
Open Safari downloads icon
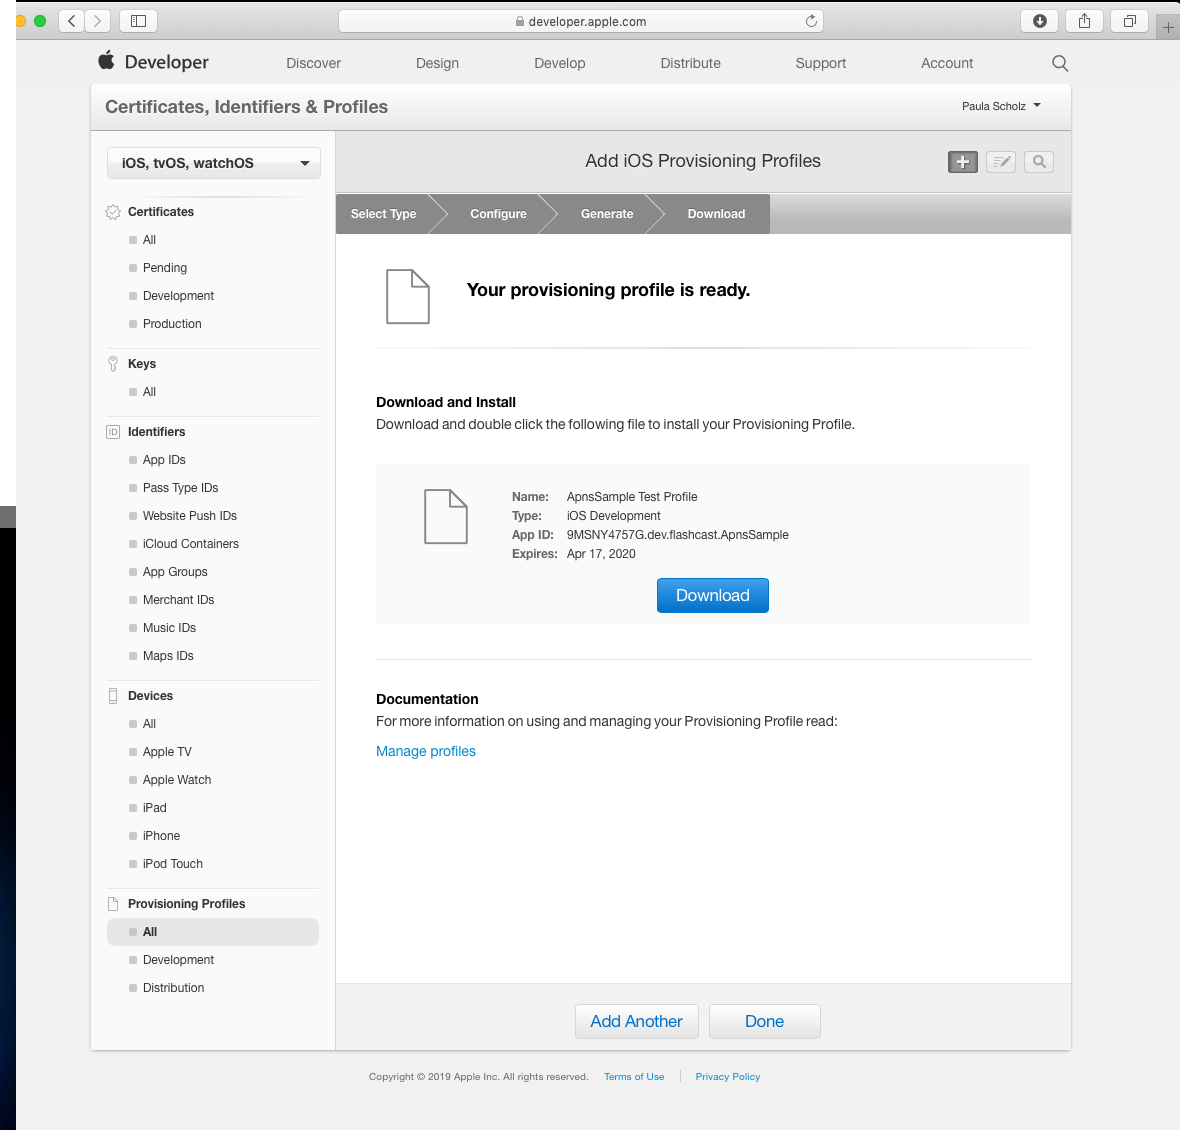pyautogui.click(x=1039, y=21)
